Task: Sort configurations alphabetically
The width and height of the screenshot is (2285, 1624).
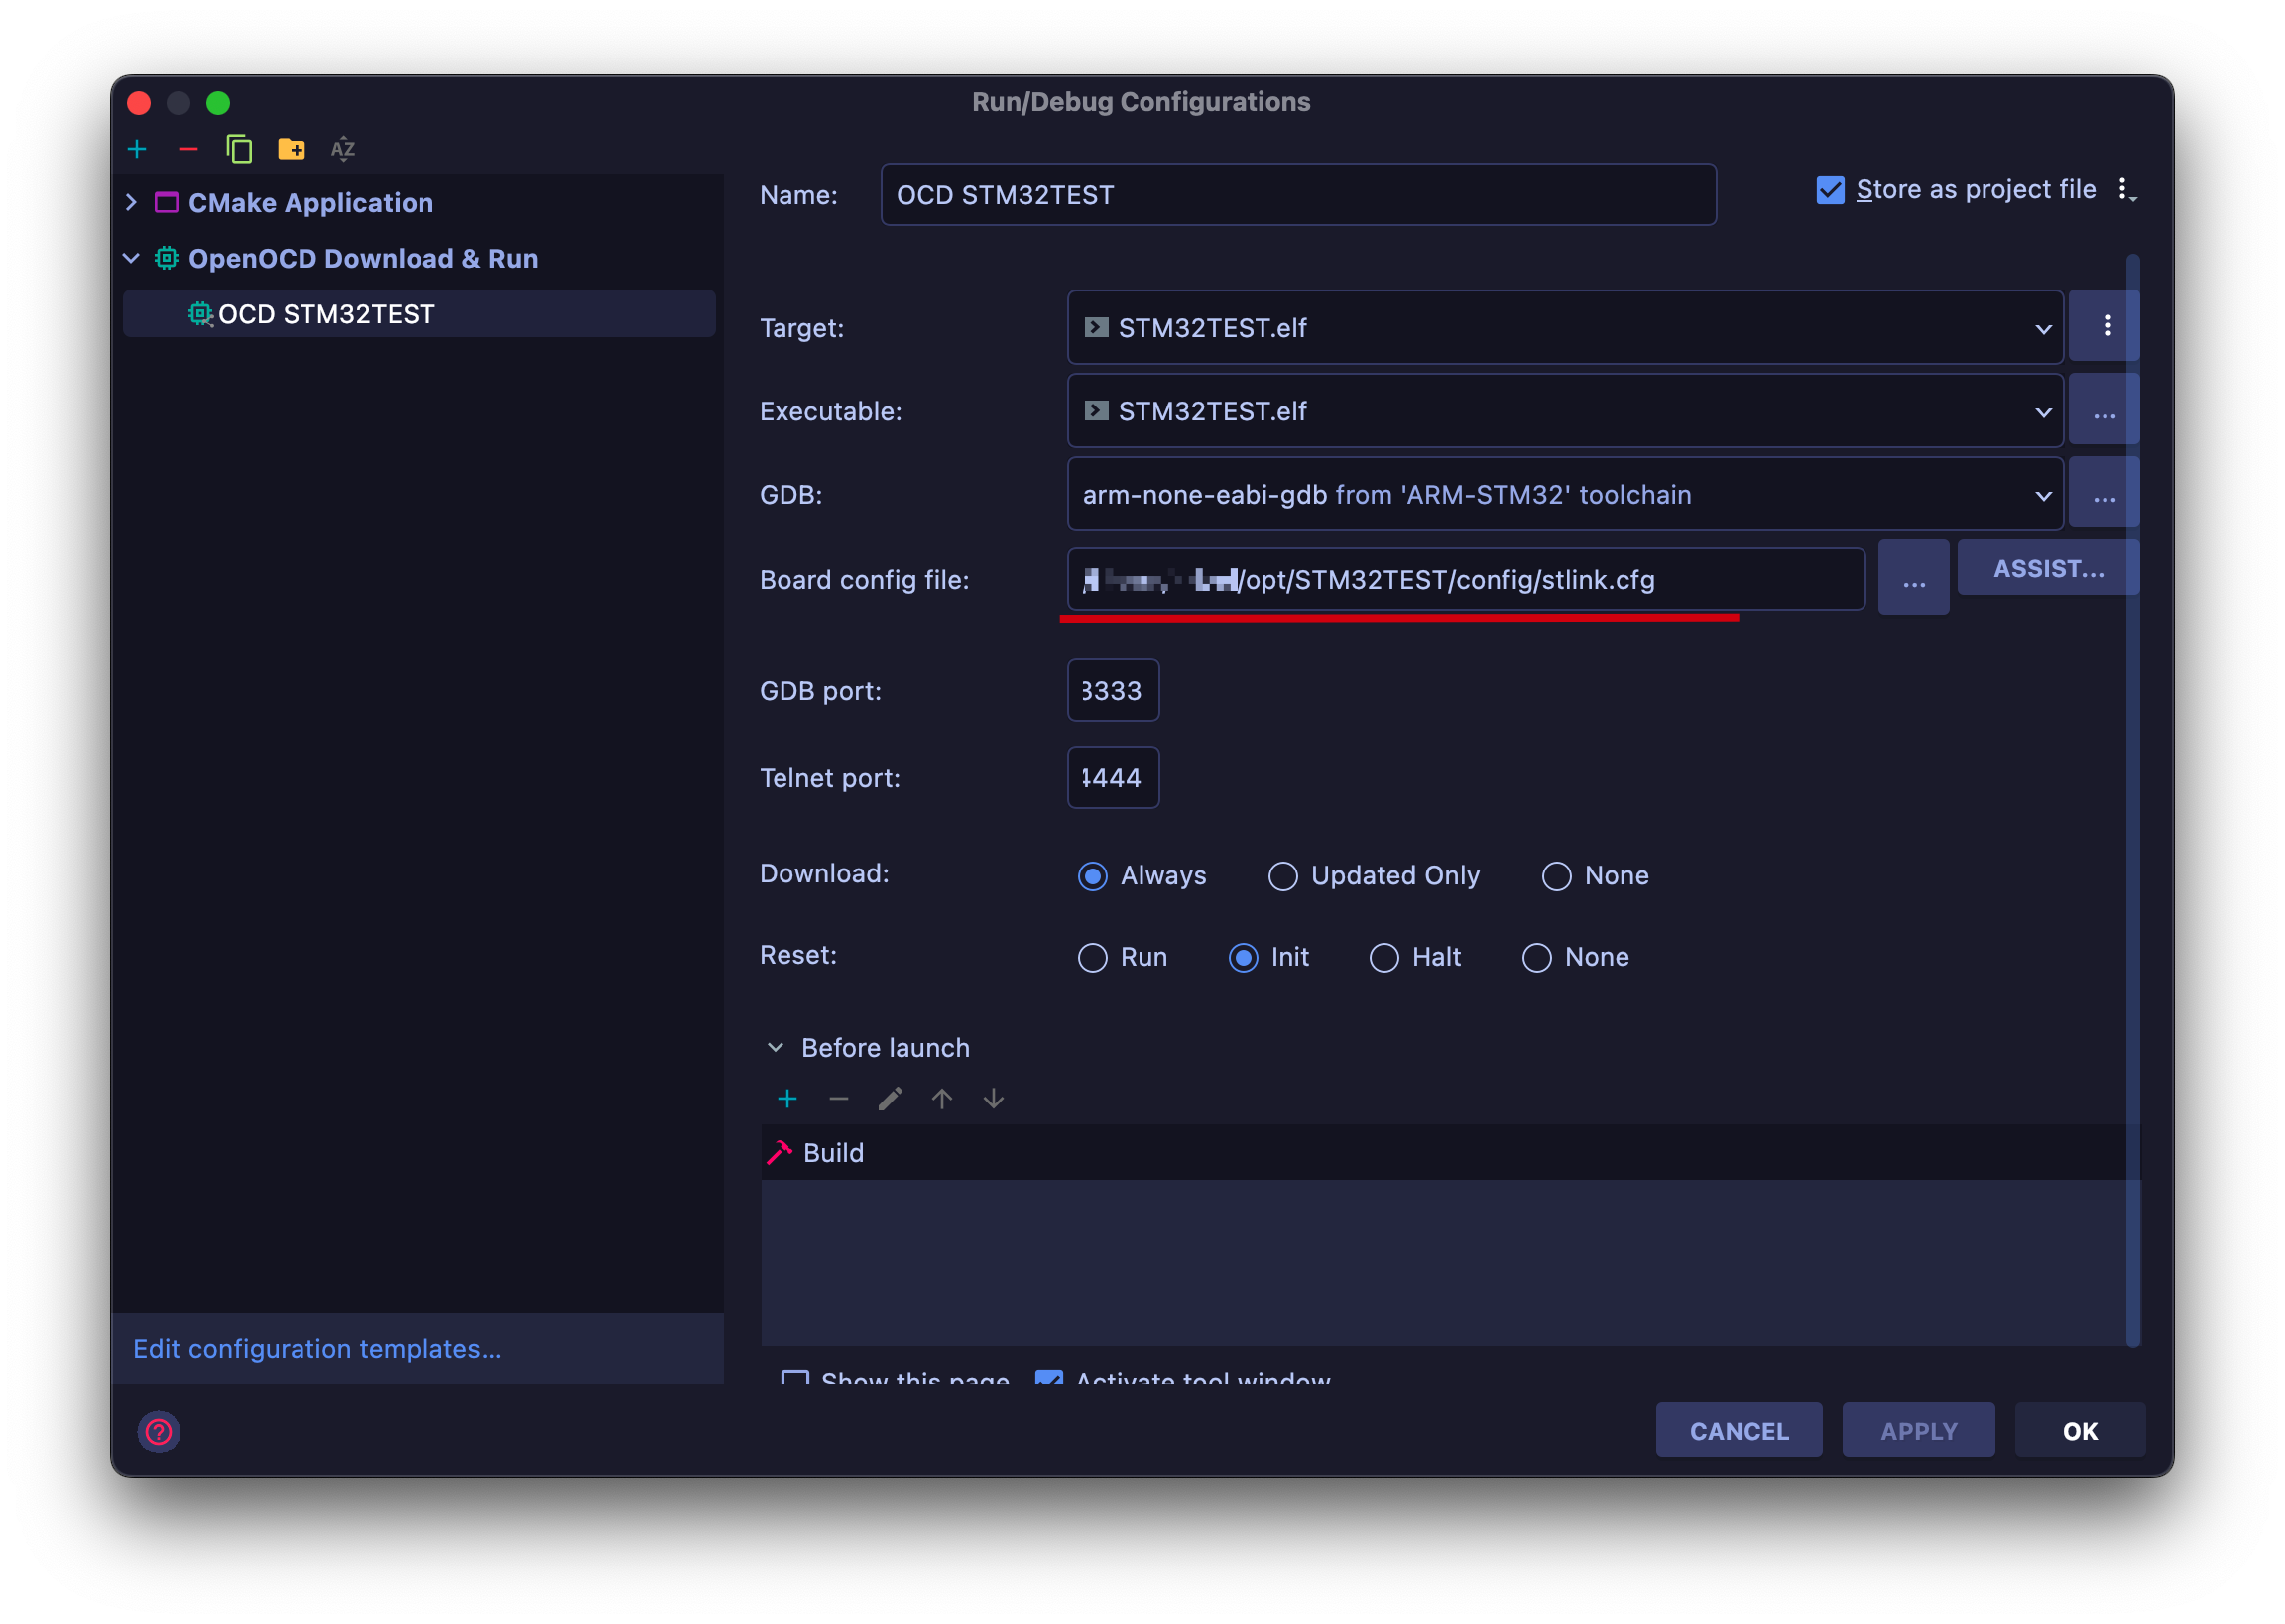Action: pos(343,149)
